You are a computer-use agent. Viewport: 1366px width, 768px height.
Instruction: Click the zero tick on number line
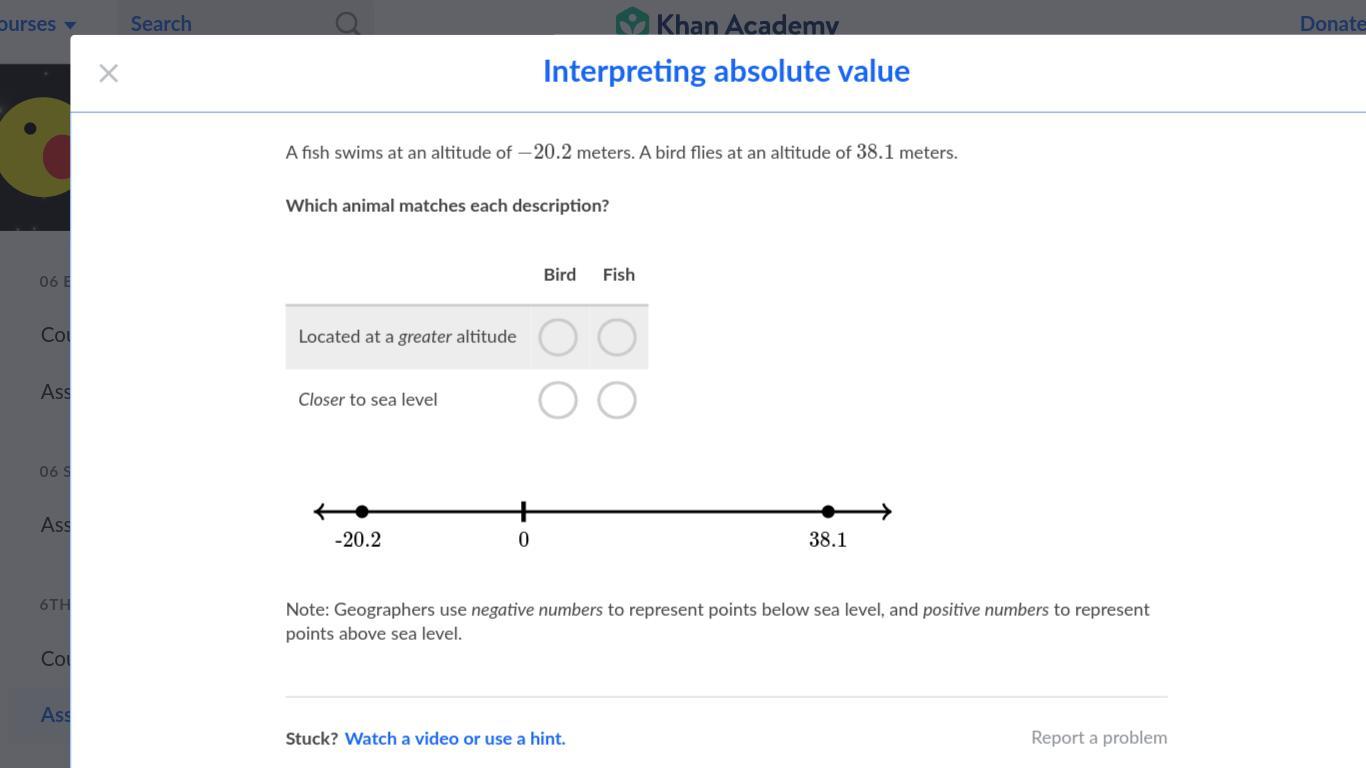(523, 512)
